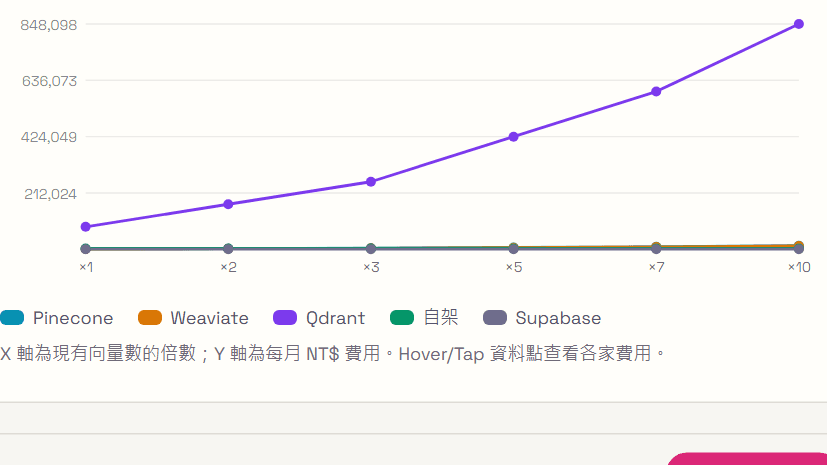Click the orange Weaviate color swatch
Viewport: 827px width, 465px height.
(x=150, y=318)
